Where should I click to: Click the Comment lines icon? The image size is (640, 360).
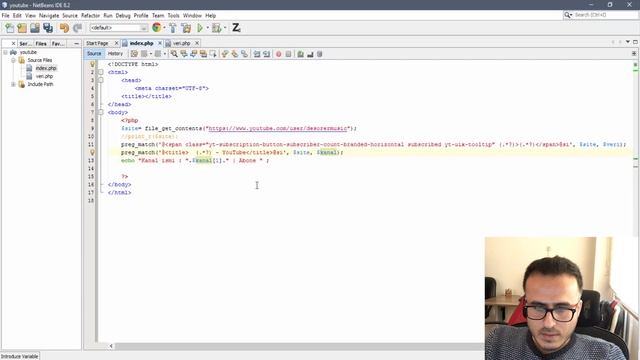point(300,54)
